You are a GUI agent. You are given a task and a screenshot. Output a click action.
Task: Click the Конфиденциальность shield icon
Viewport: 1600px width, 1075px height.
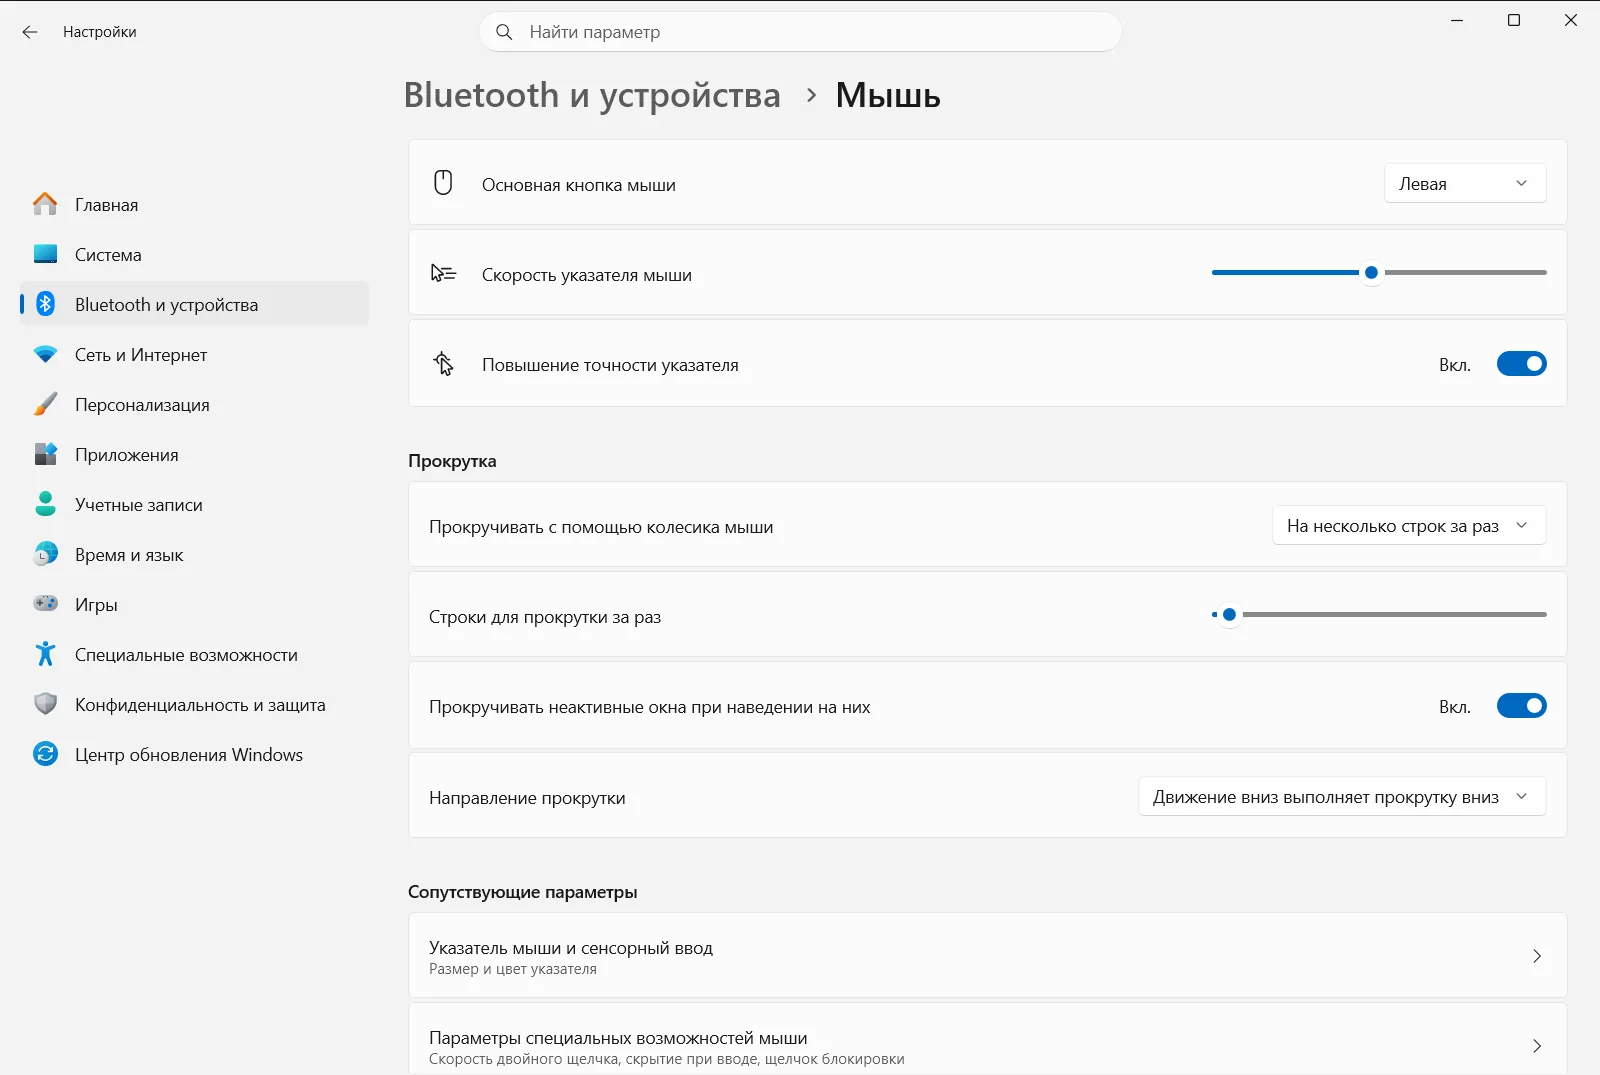pos(45,704)
